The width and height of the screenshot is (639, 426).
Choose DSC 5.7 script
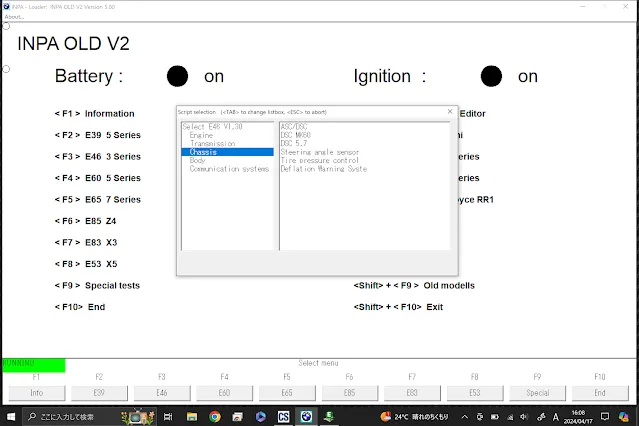(293, 143)
